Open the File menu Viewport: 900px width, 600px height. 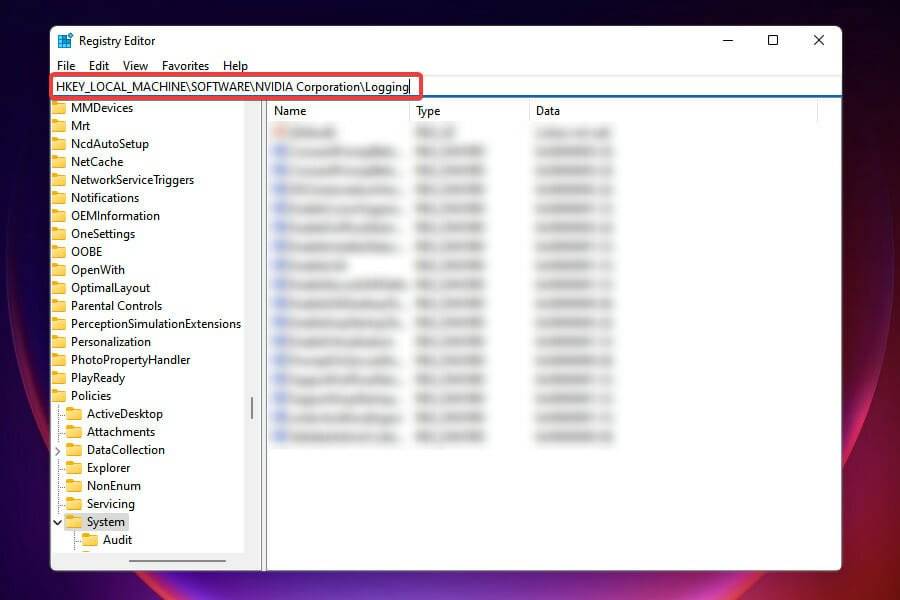pyautogui.click(x=65, y=65)
